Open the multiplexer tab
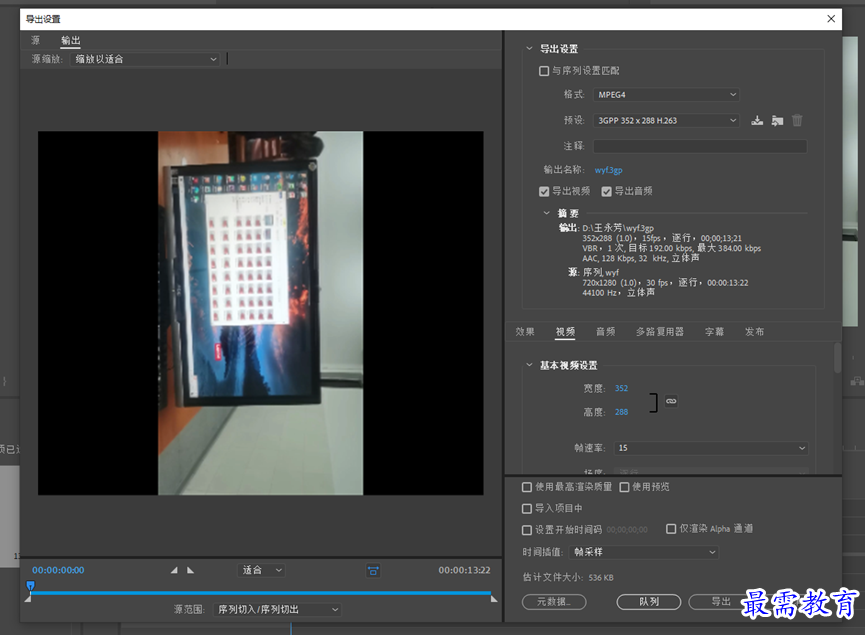Viewport: 865px width, 635px height. click(660, 332)
